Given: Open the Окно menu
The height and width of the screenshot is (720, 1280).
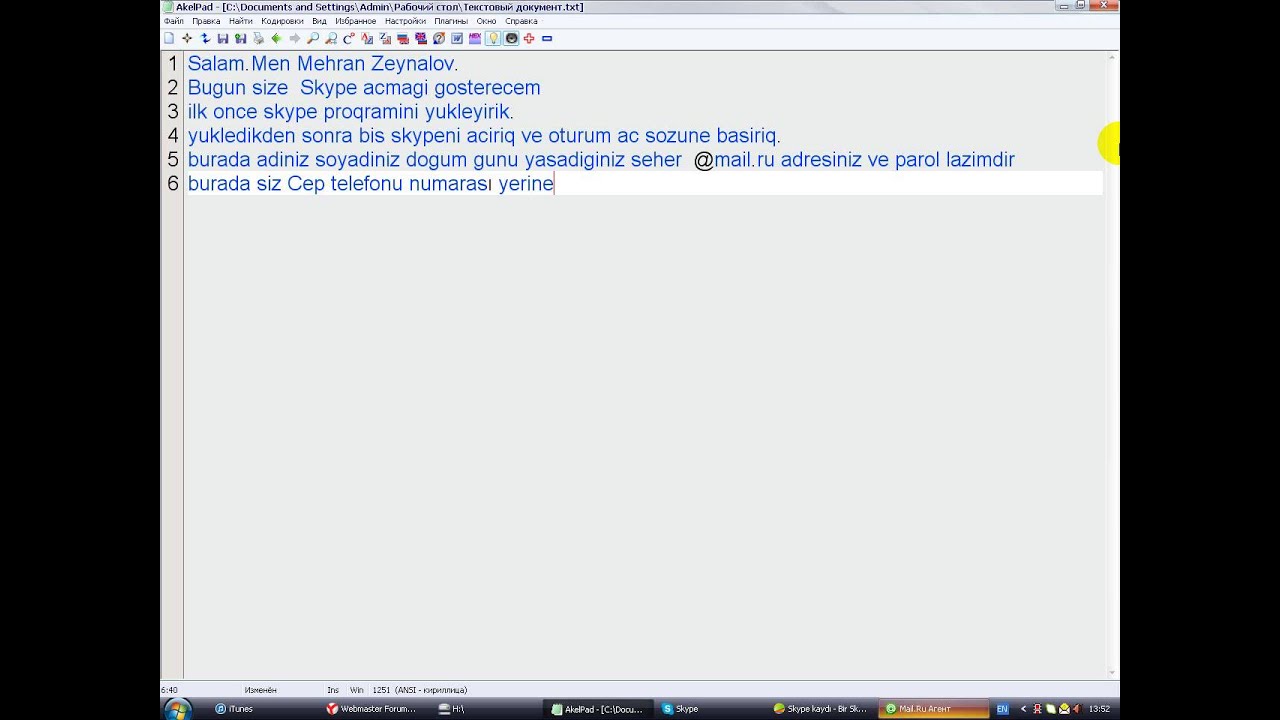Looking at the screenshot, I should (x=486, y=21).
